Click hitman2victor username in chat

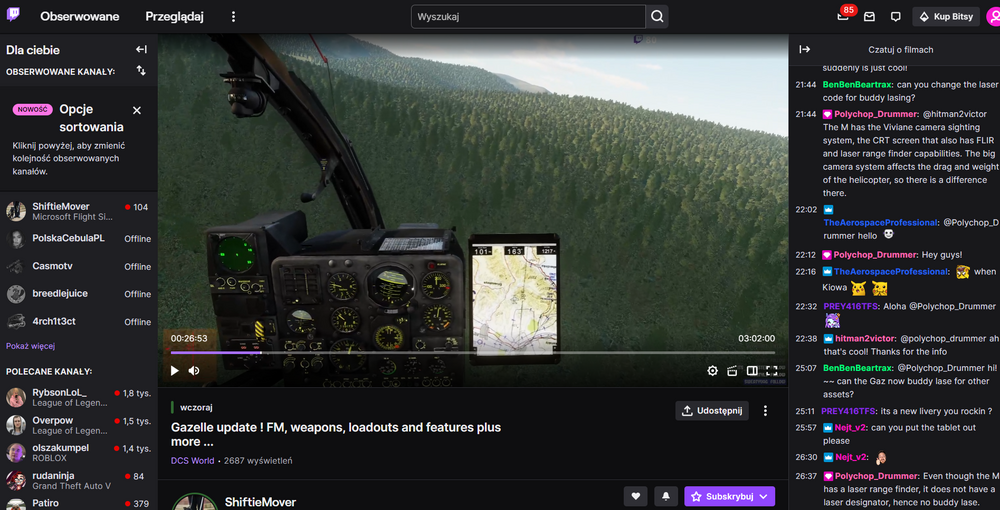[x=865, y=339]
